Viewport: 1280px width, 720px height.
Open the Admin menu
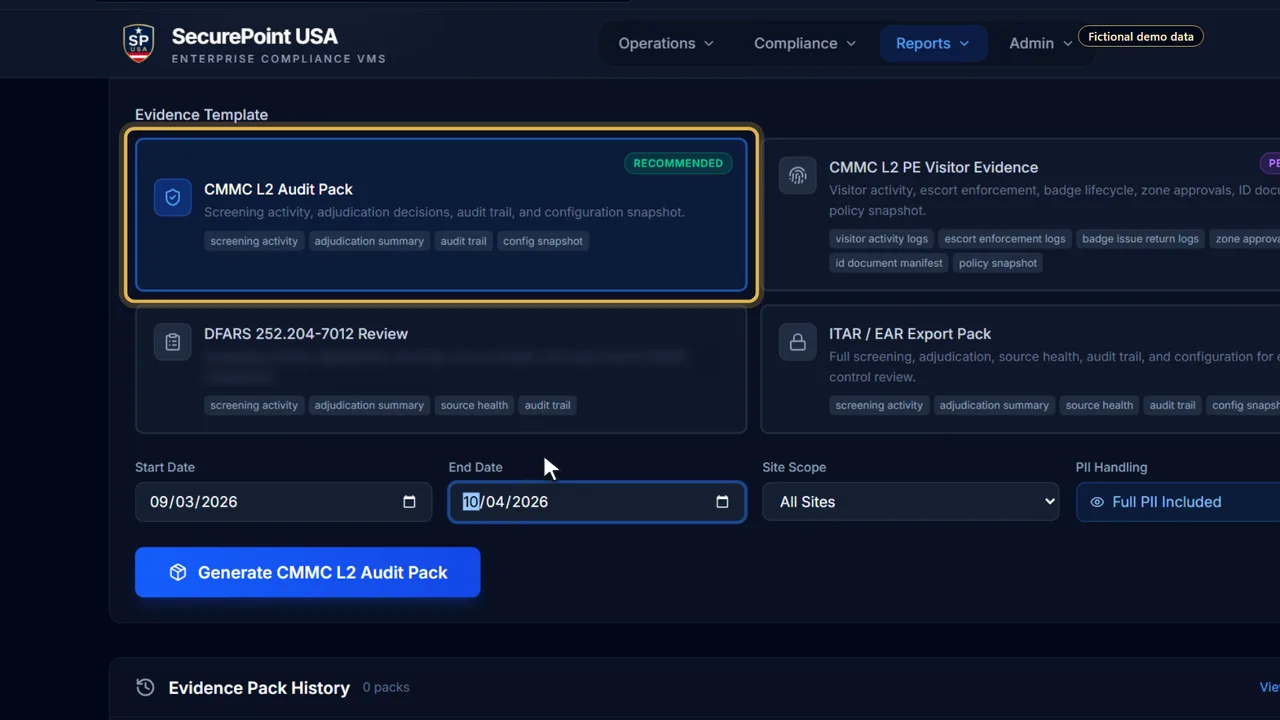pyautogui.click(x=1040, y=43)
